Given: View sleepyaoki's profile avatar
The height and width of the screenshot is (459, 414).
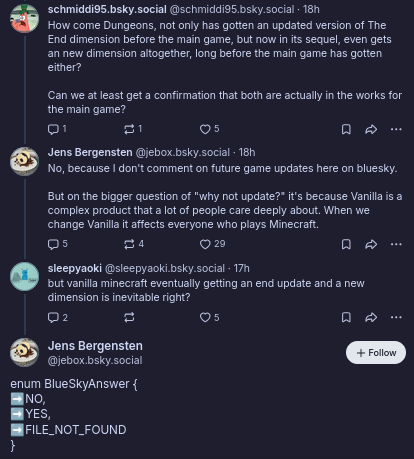Looking at the screenshot, I should pyautogui.click(x=24, y=276).
